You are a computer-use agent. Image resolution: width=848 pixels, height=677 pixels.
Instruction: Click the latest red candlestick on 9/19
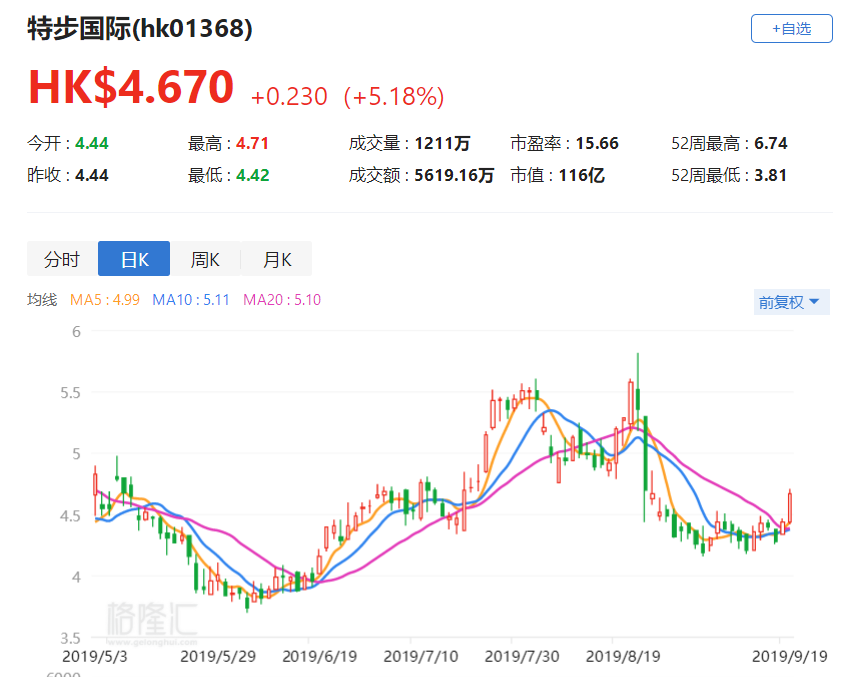pyautogui.click(x=790, y=507)
